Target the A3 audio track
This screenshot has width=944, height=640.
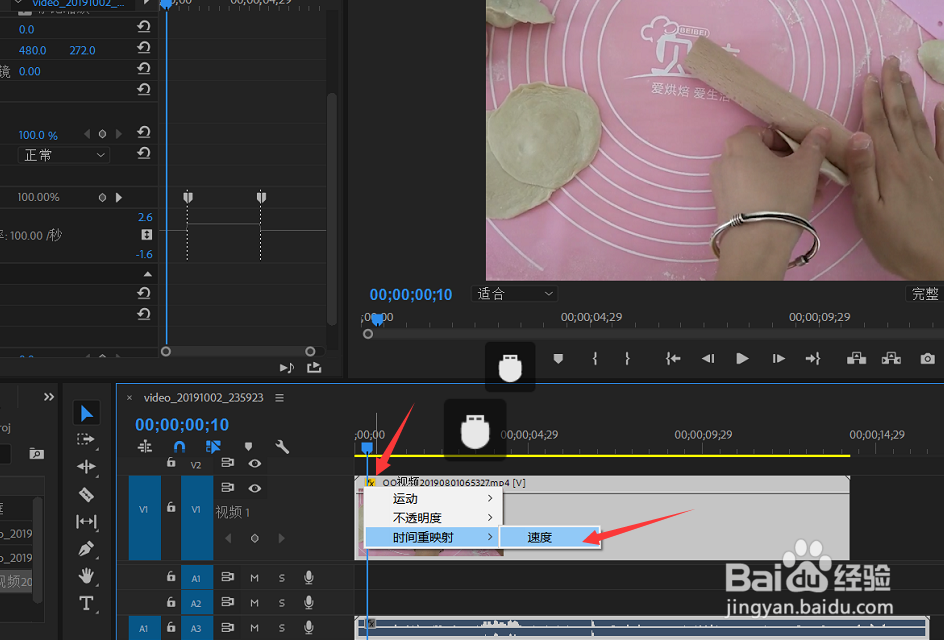(x=196, y=628)
